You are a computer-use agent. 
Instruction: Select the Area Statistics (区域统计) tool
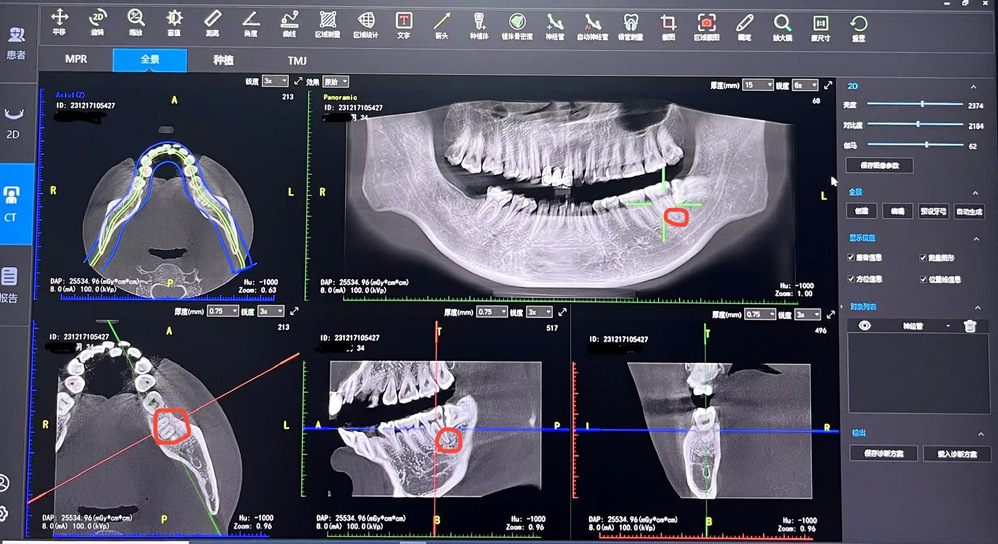[366, 23]
